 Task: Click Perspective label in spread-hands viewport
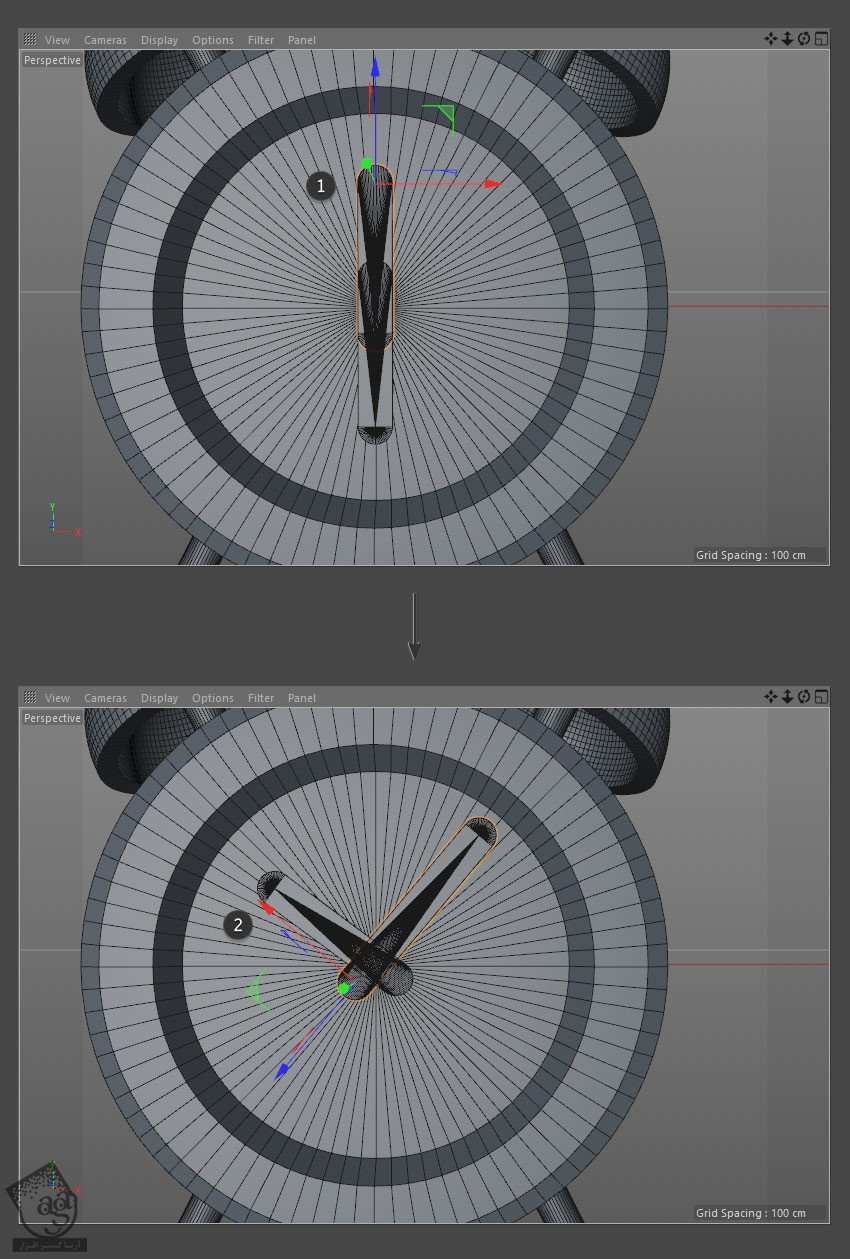(52, 718)
